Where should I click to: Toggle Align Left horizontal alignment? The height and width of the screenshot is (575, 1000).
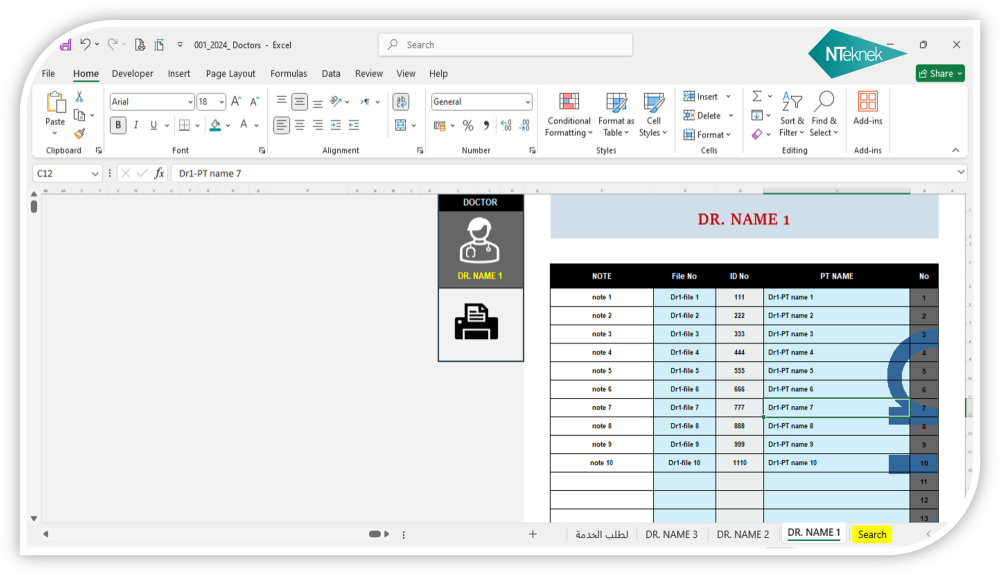pos(281,125)
